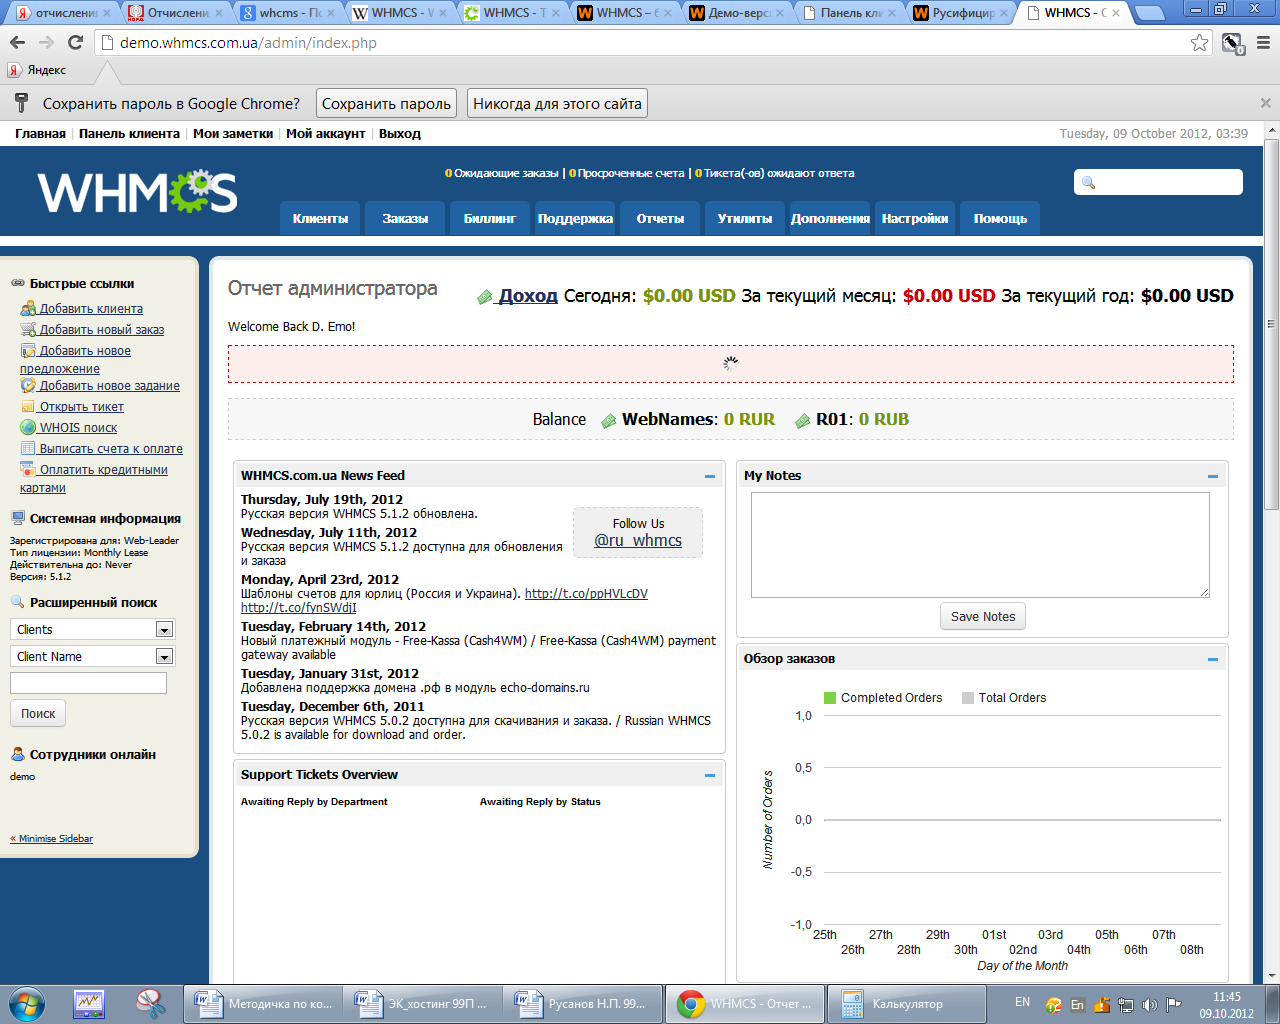Click the Save Notes button
Image resolution: width=1280 pixels, height=1024 pixels.
[983, 616]
